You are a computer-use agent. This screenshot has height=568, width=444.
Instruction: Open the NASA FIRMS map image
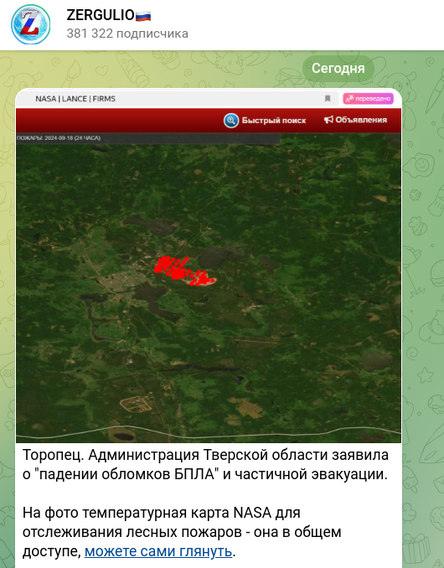pos(209,266)
